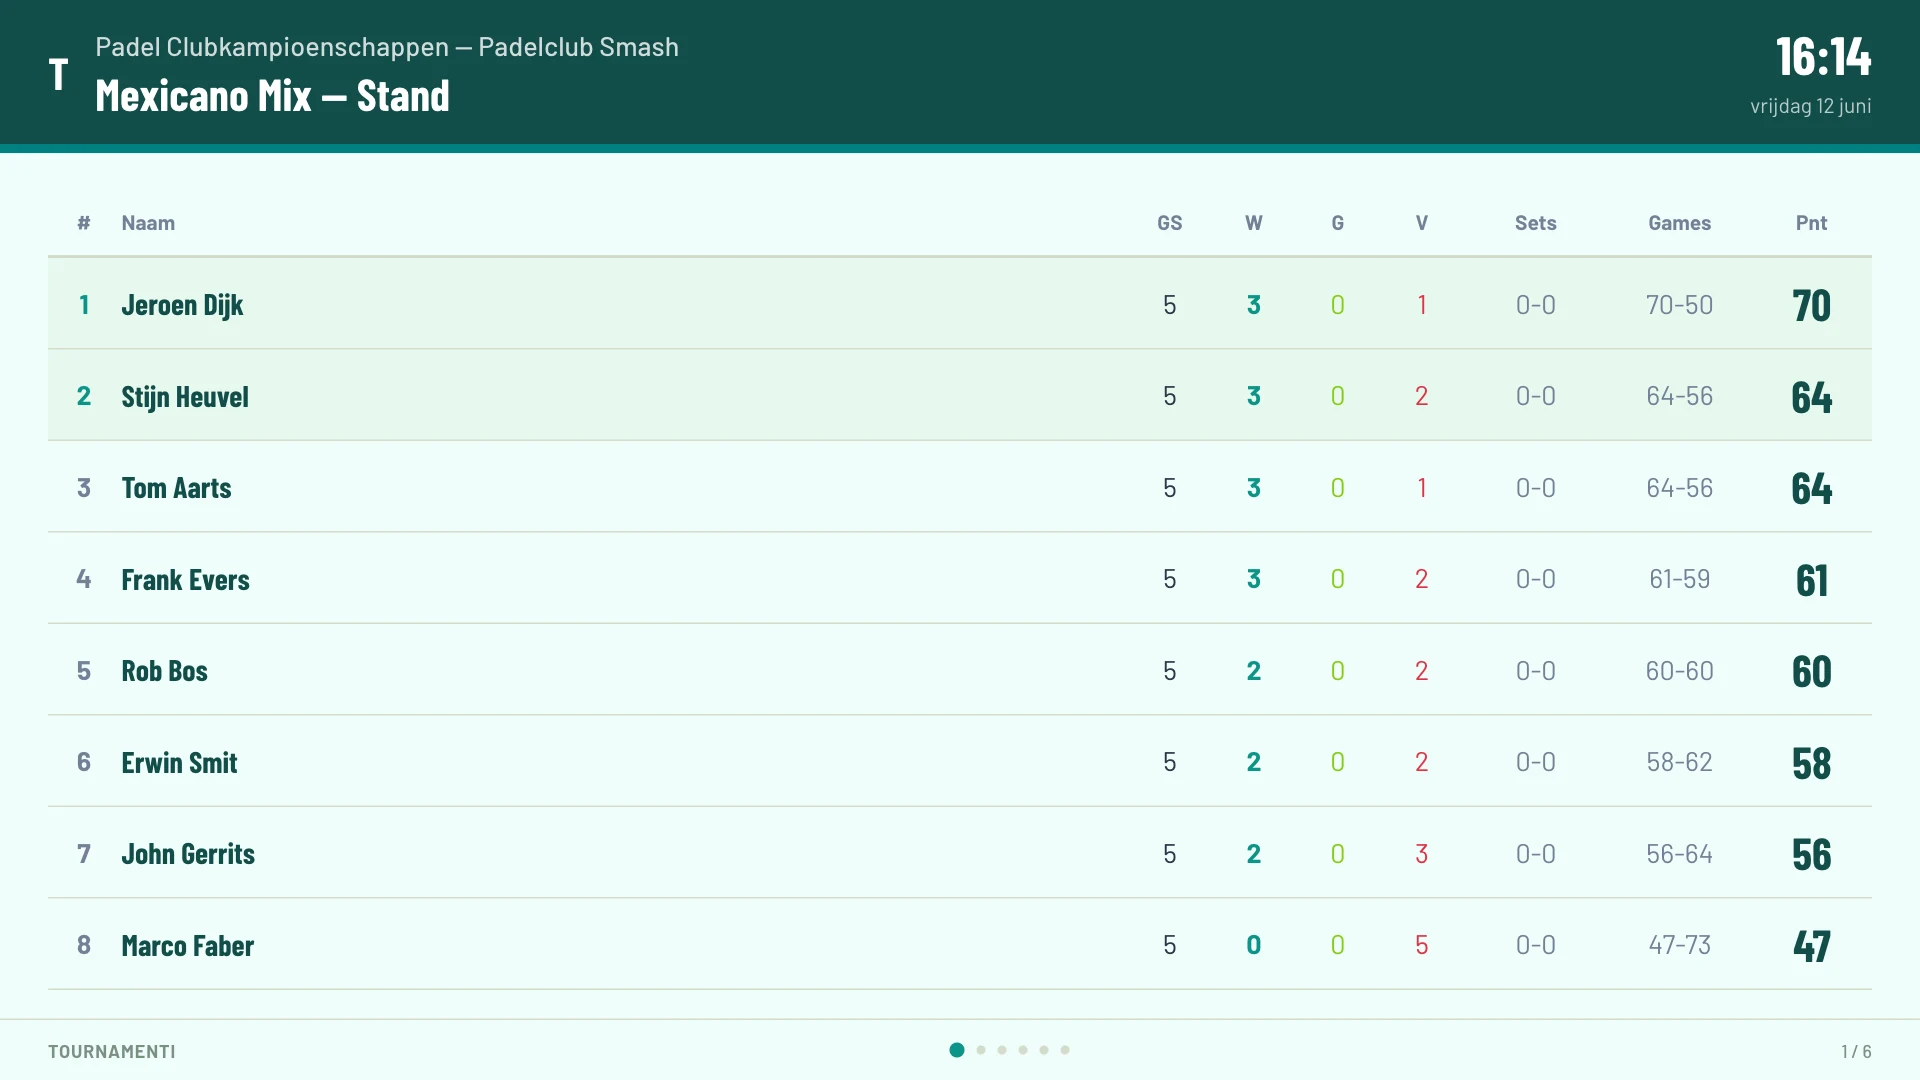Sort by the Games column header

click(x=1679, y=223)
